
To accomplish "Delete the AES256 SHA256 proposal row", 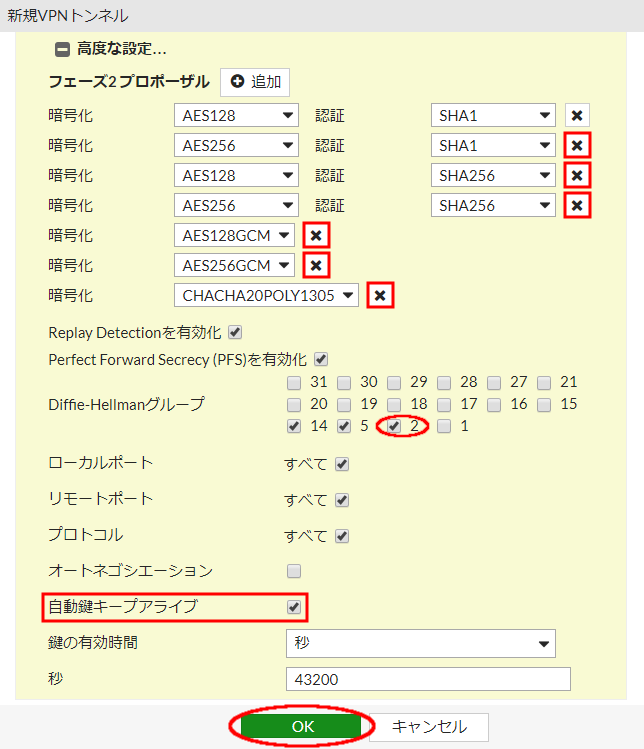I will point(577,205).
